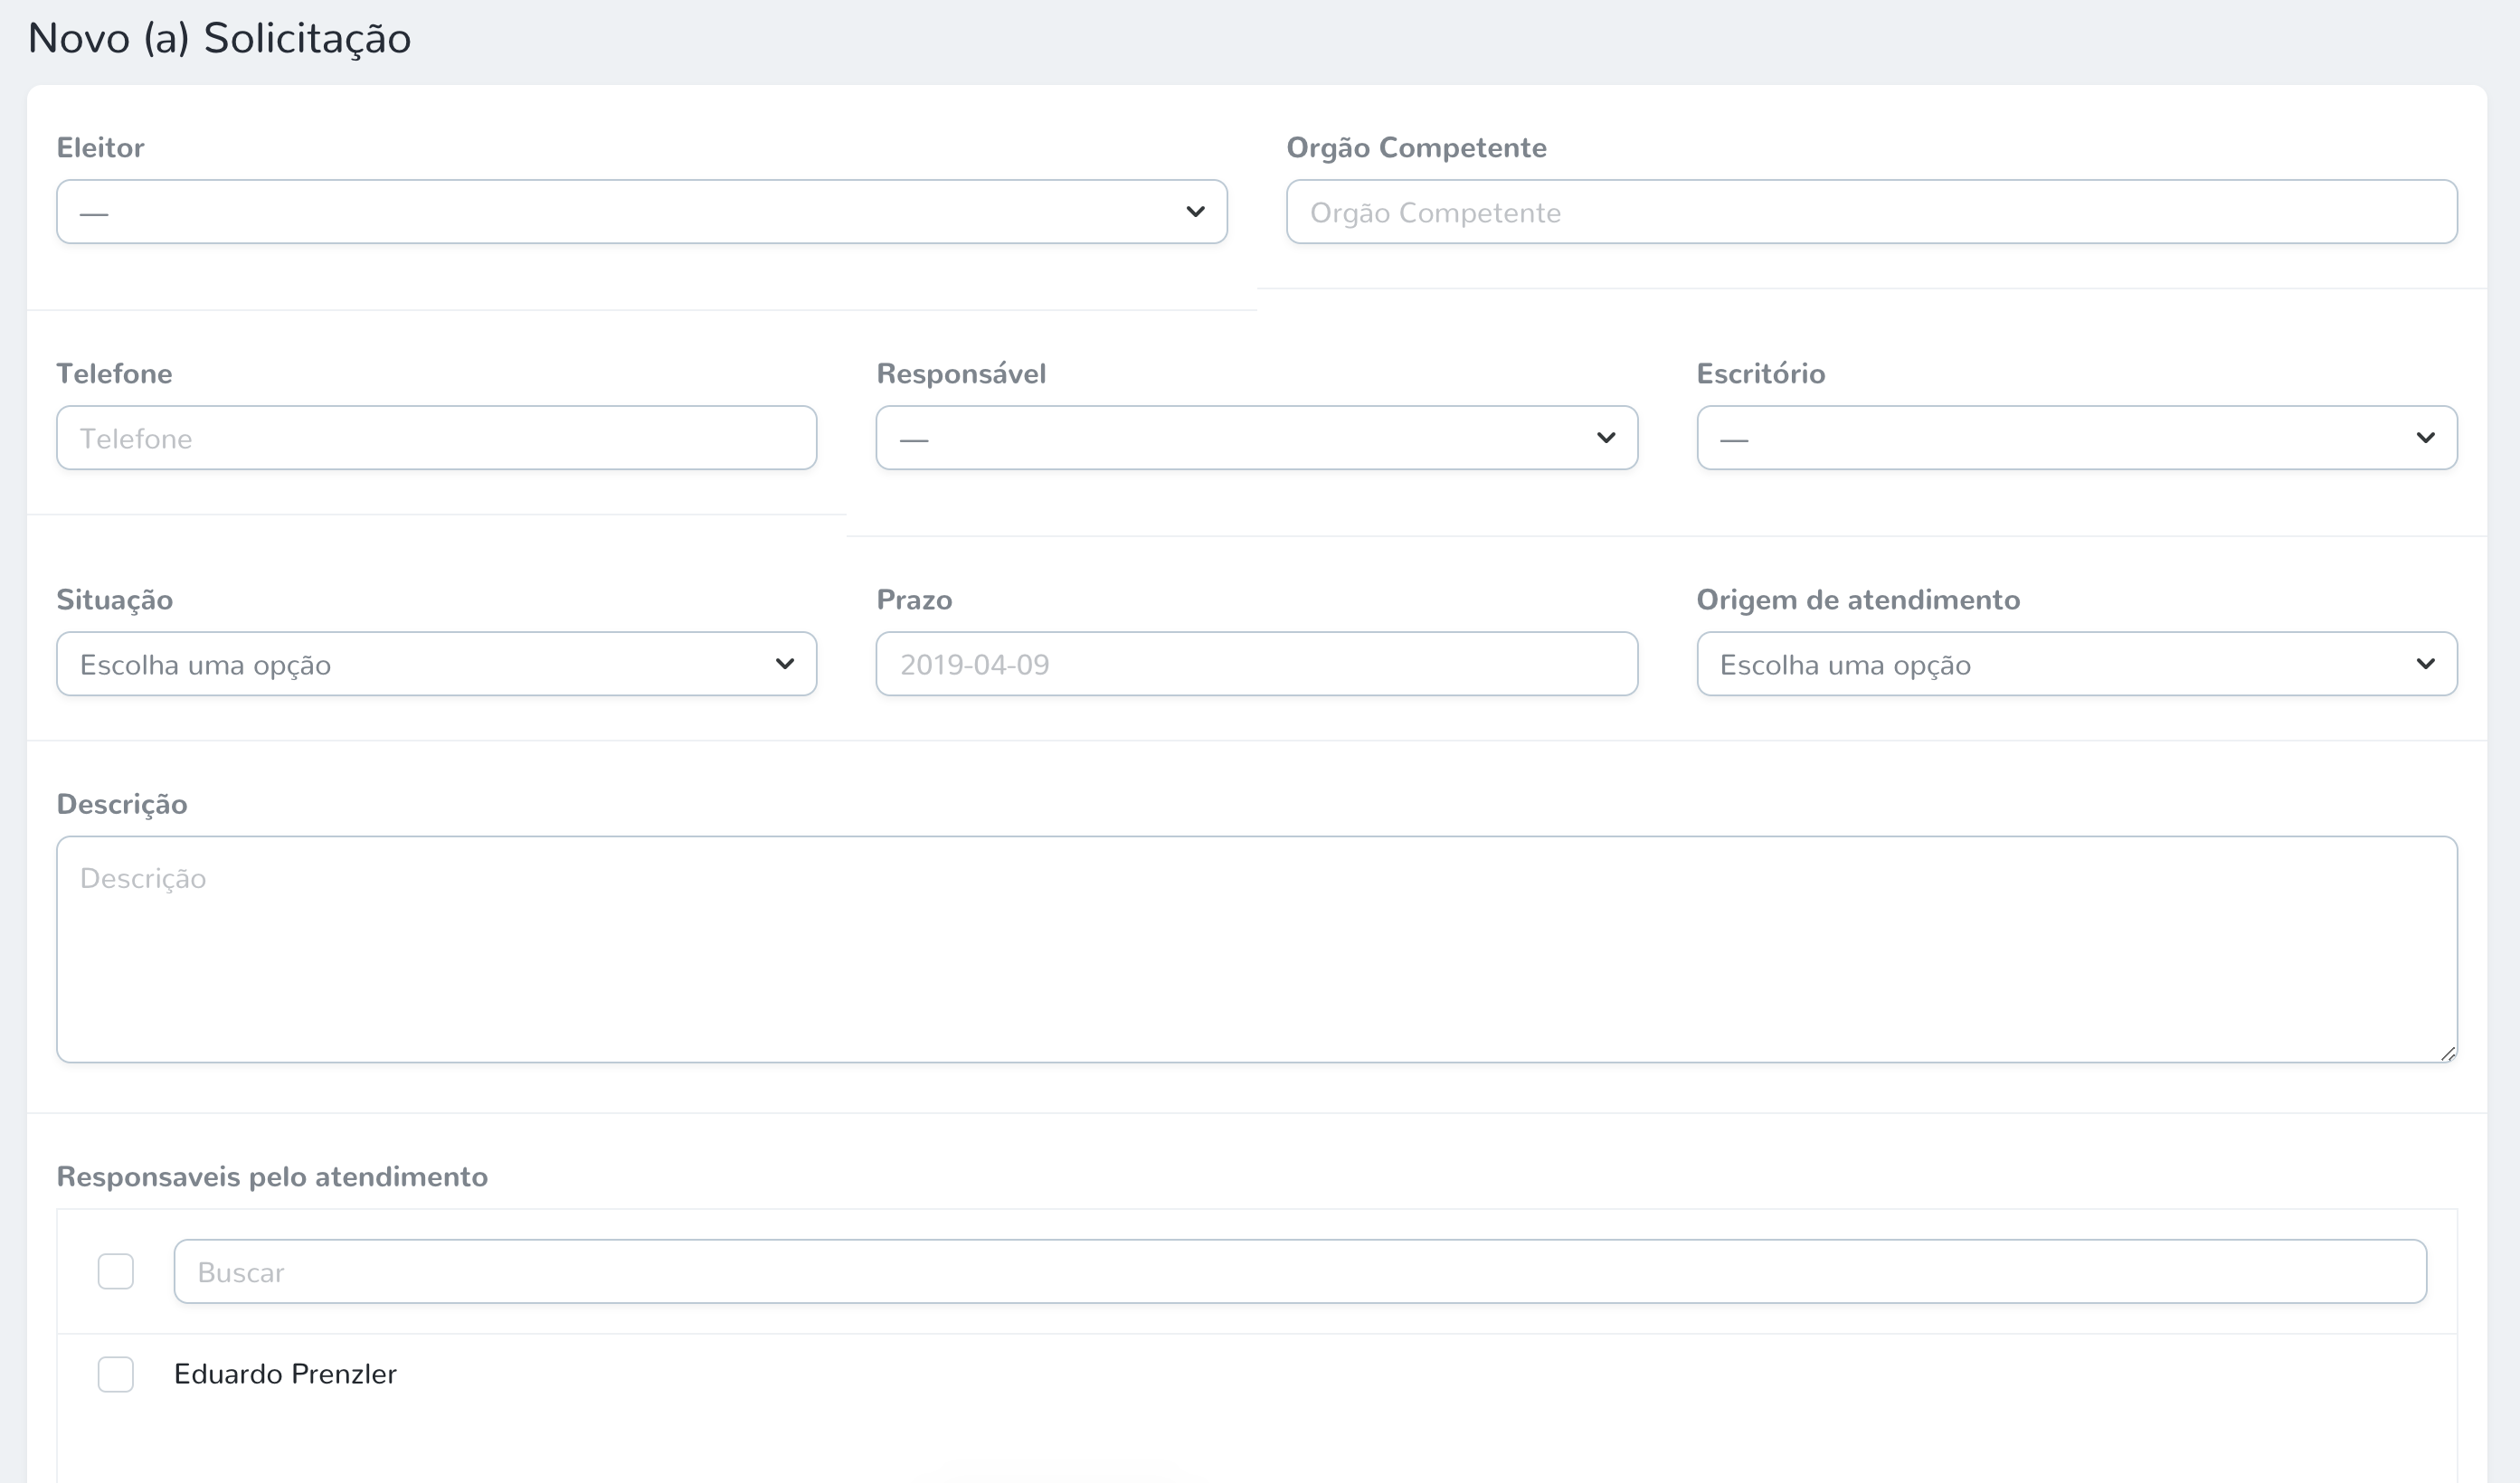This screenshot has height=1483, width=2520.
Task: Click the Responsável dropdown chevron arrow
Action: pos(1607,437)
